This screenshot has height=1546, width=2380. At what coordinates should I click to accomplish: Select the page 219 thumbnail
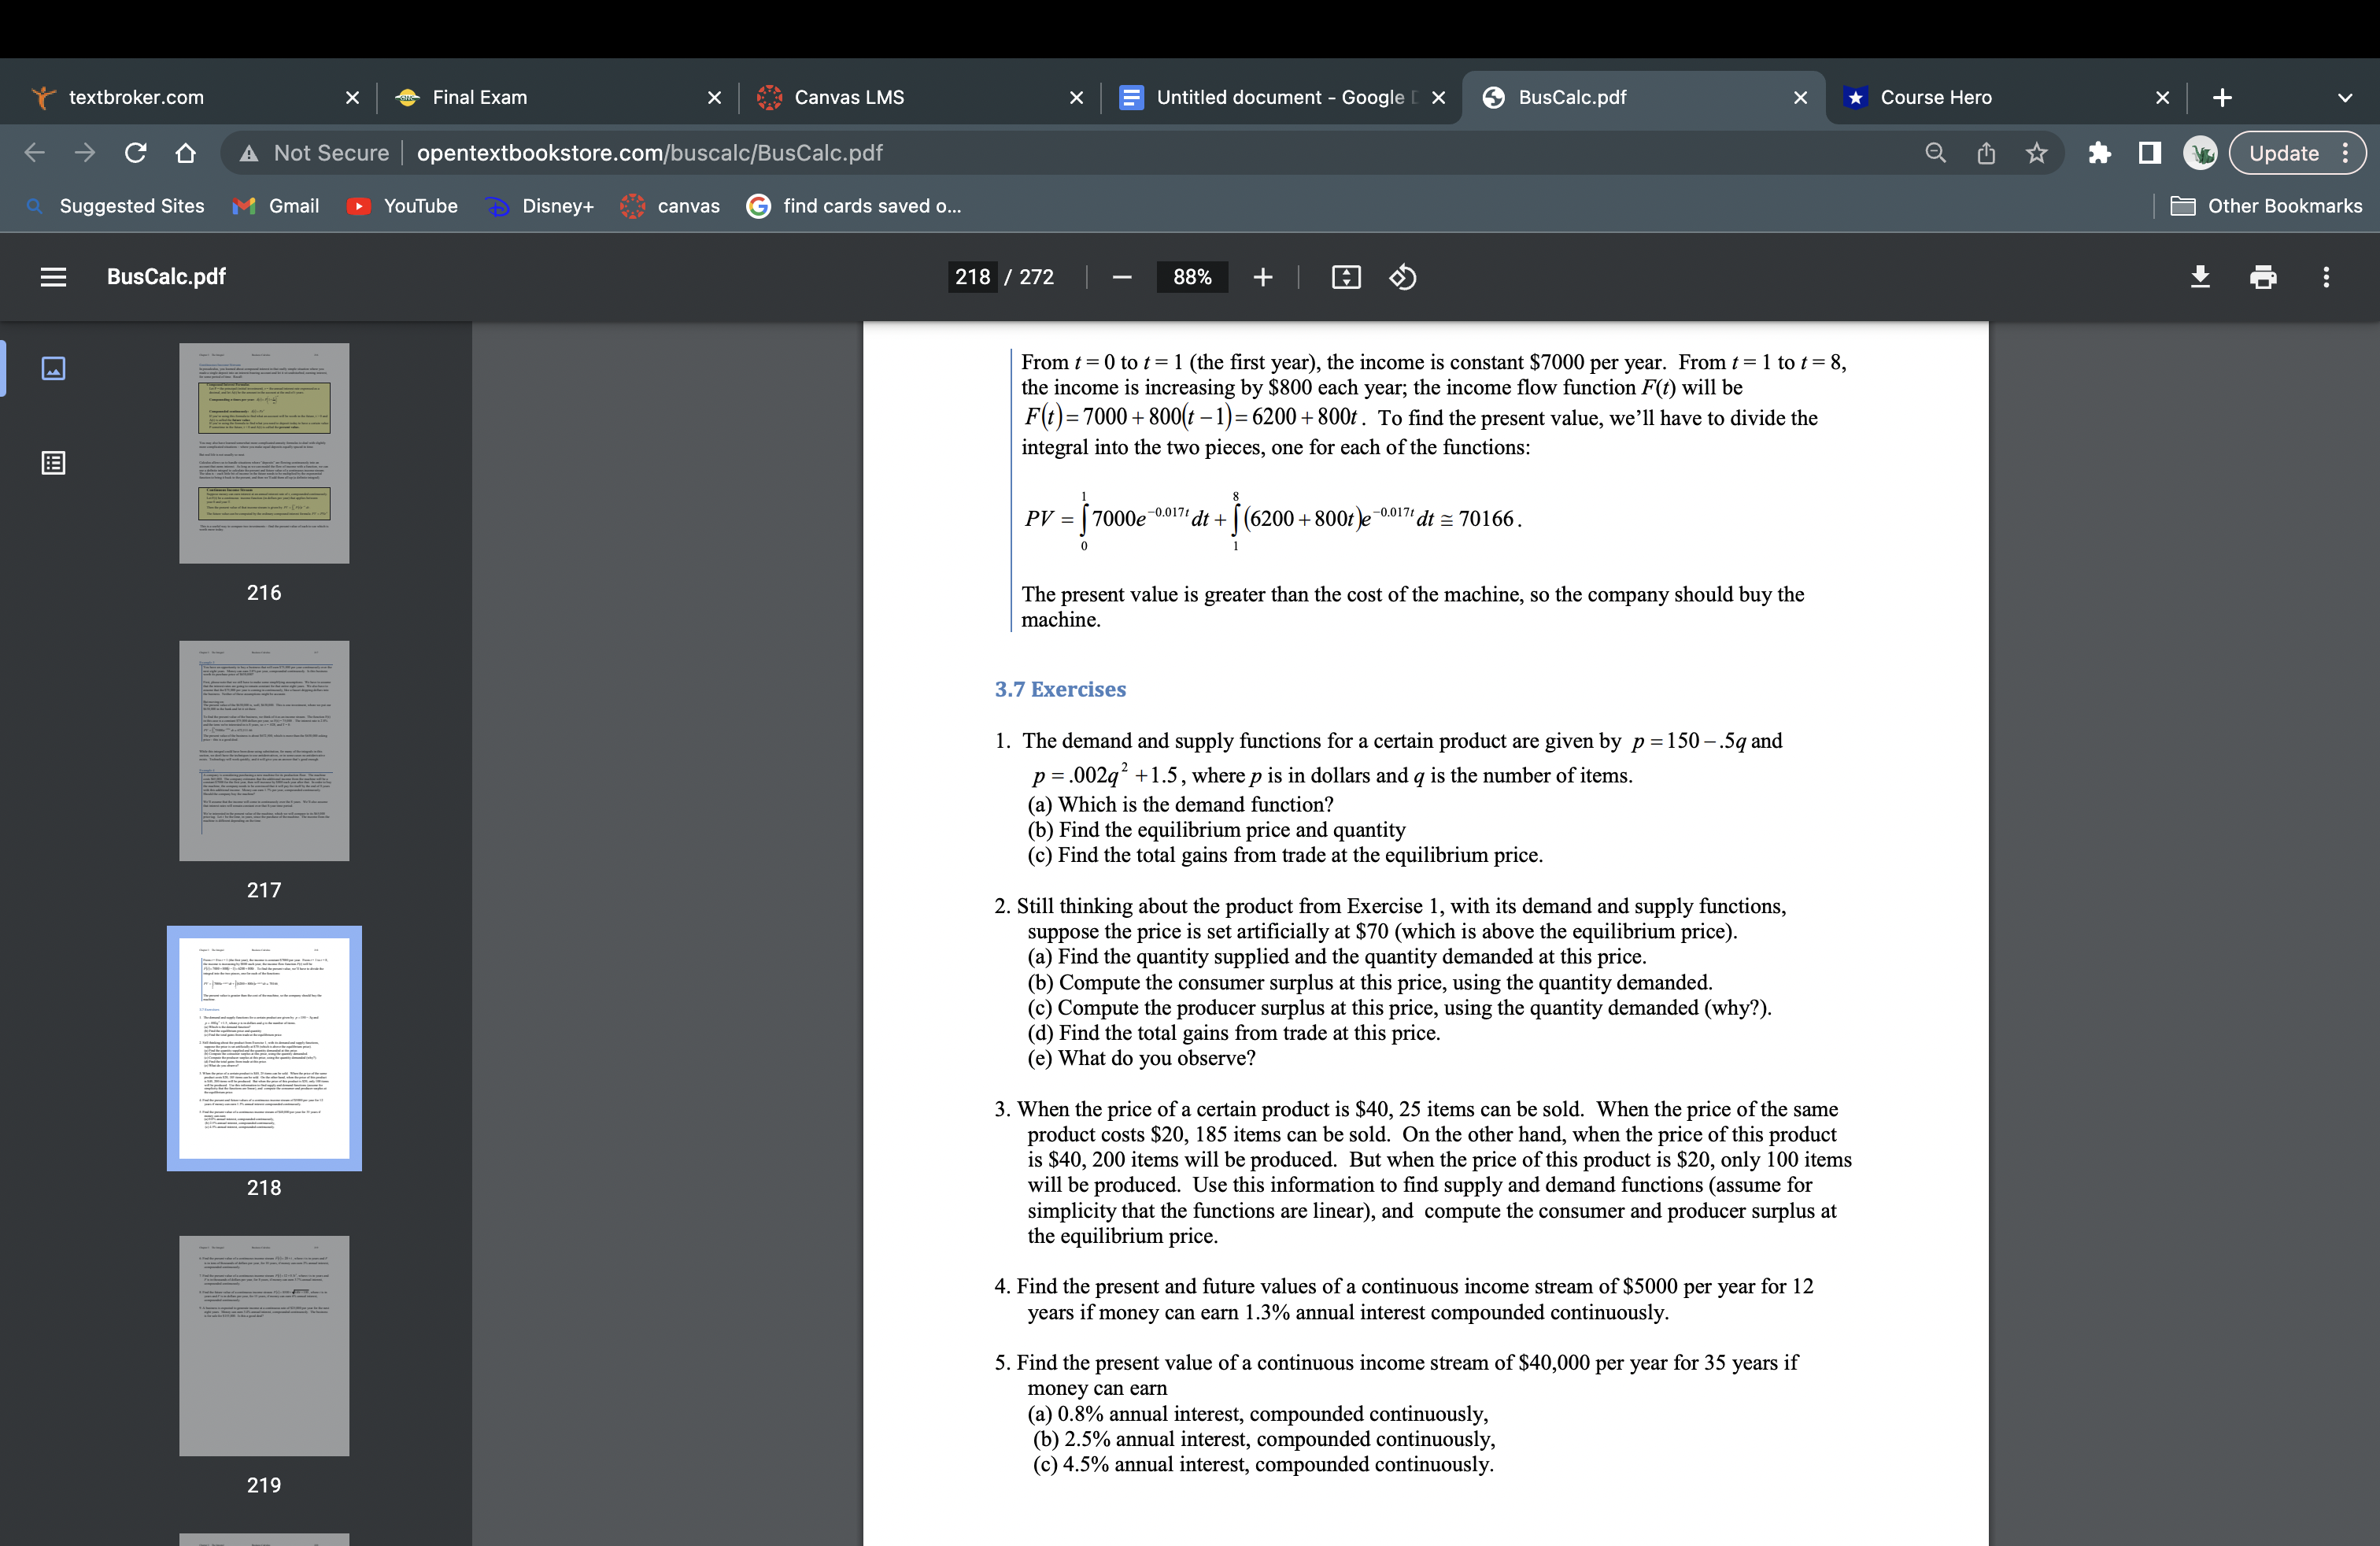pyautogui.click(x=264, y=1345)
